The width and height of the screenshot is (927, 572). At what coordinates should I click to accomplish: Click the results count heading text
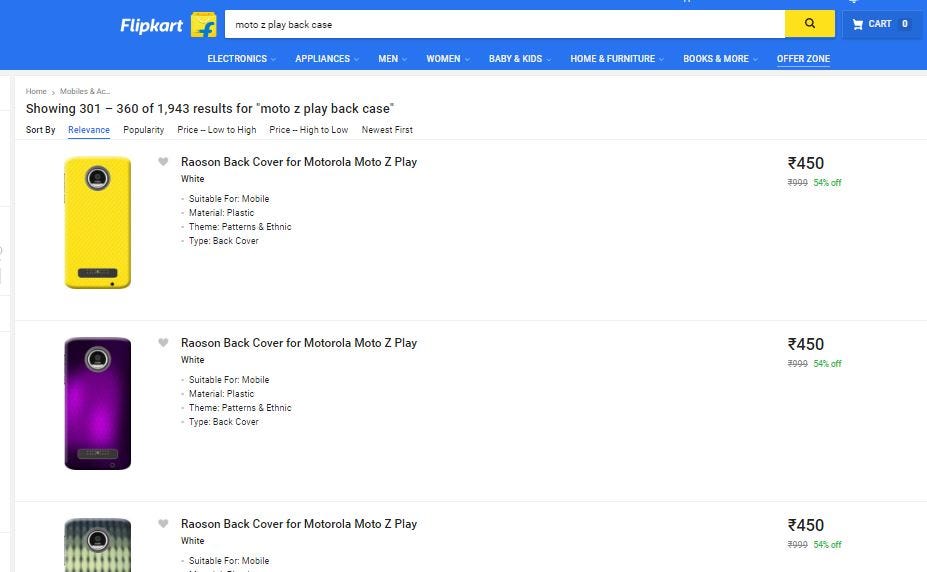[x=210, y=109]
